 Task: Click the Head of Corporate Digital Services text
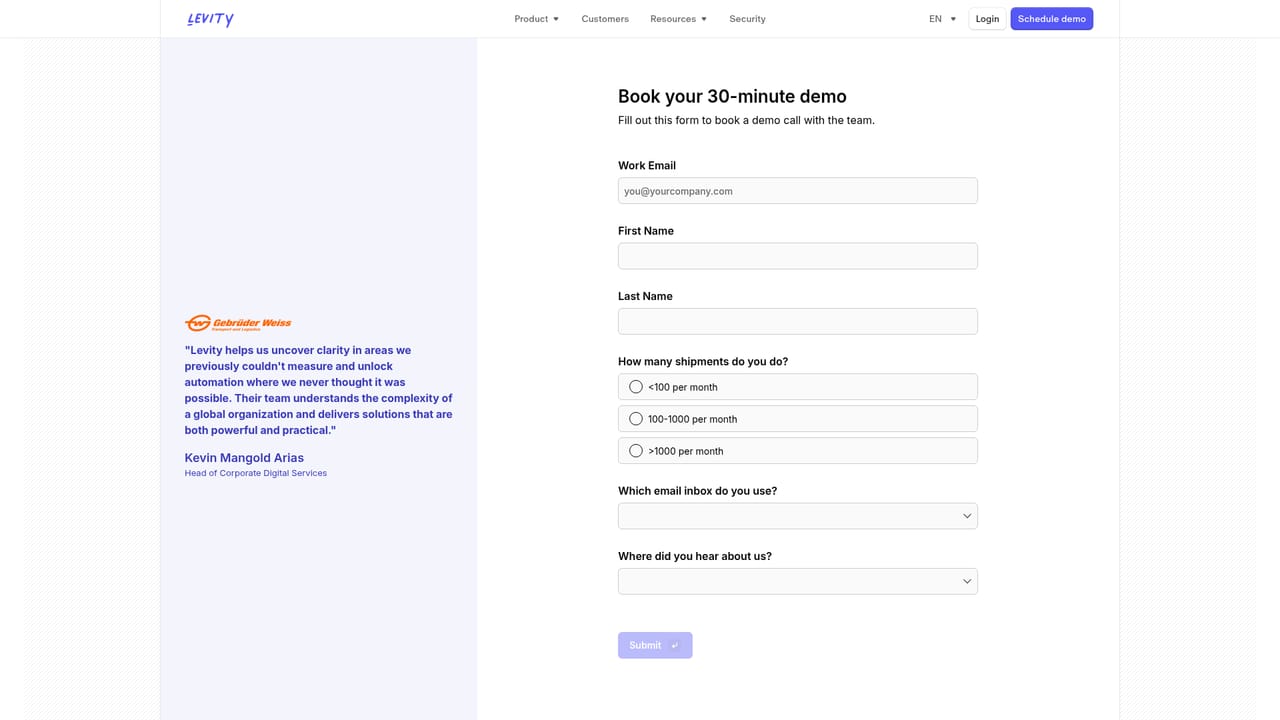256,473
